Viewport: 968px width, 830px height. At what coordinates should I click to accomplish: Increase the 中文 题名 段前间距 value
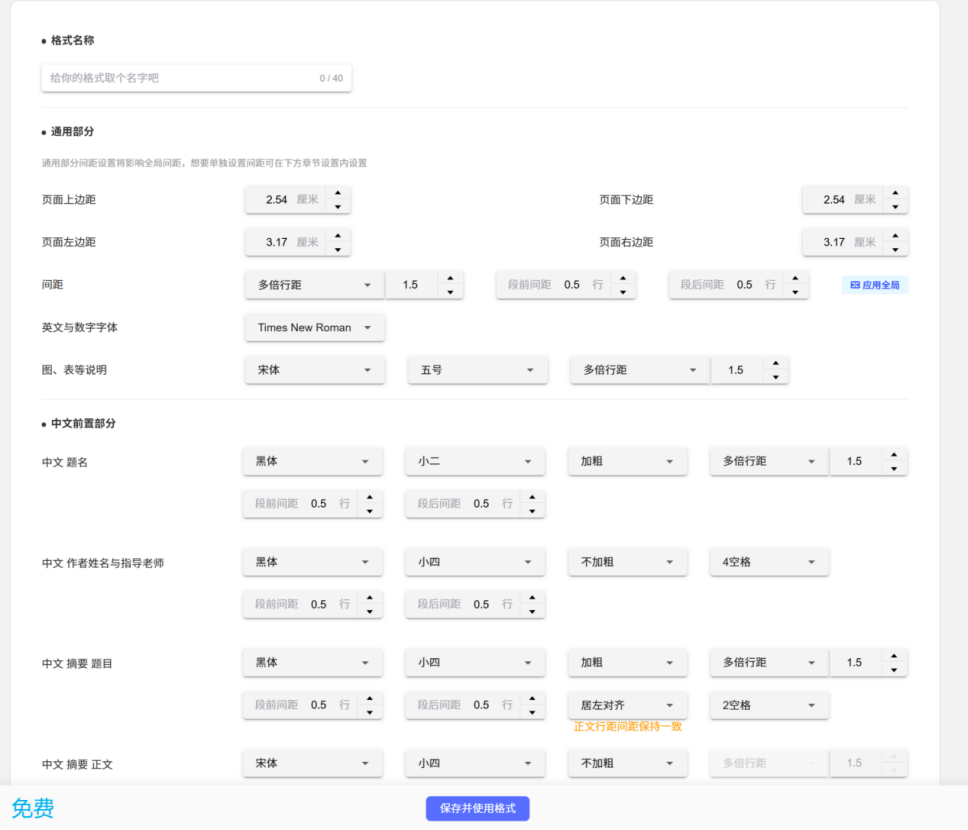point(369,497)
